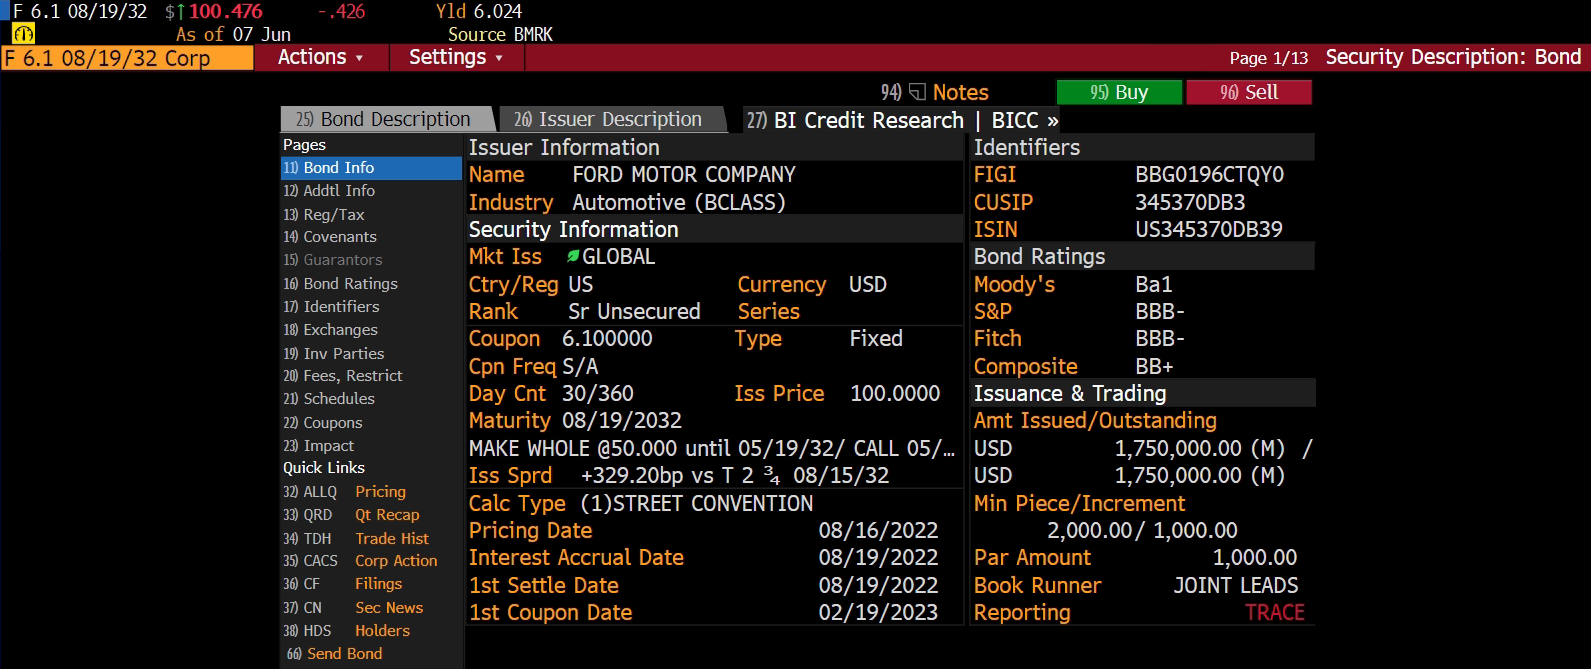1591x669 pixels.
Task: Click the green Buy button
Action: (x=1119, y=93)
